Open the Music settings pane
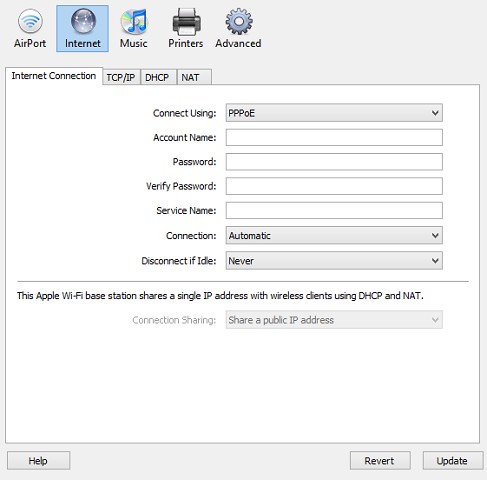487x480 pixels. (134, 29)
